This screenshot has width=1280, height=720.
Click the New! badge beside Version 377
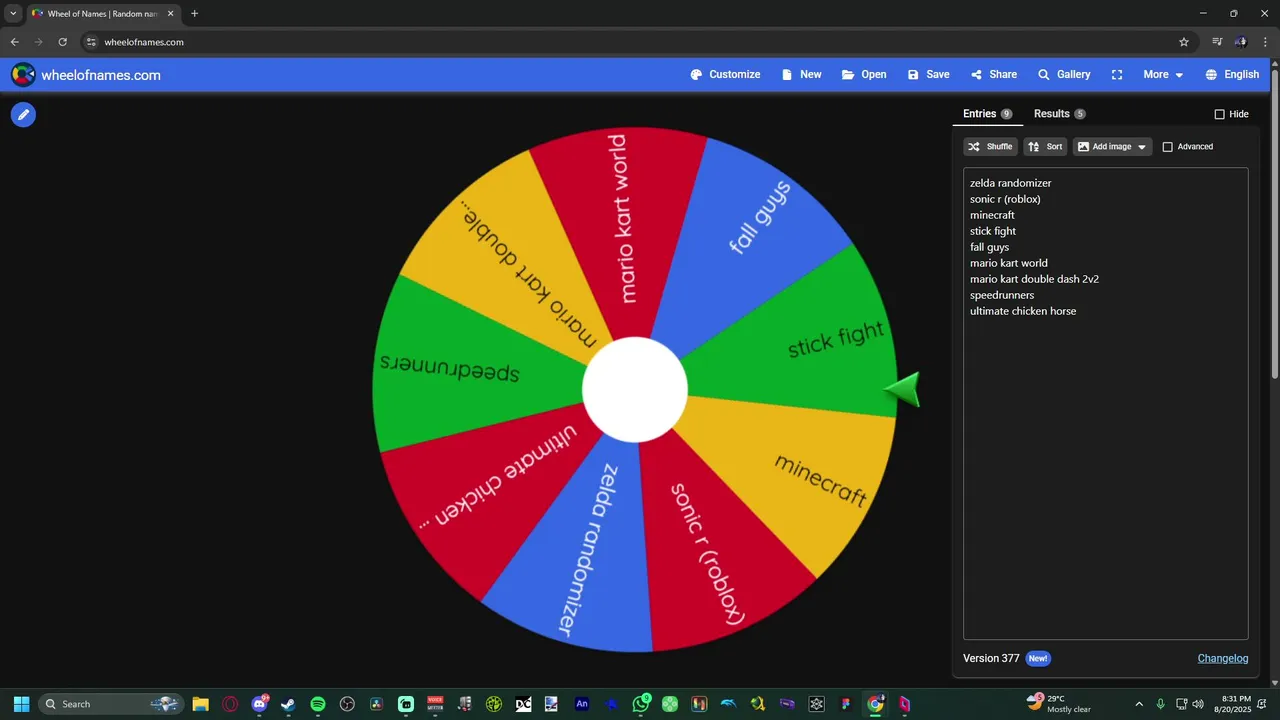[x=1038, y=658]
